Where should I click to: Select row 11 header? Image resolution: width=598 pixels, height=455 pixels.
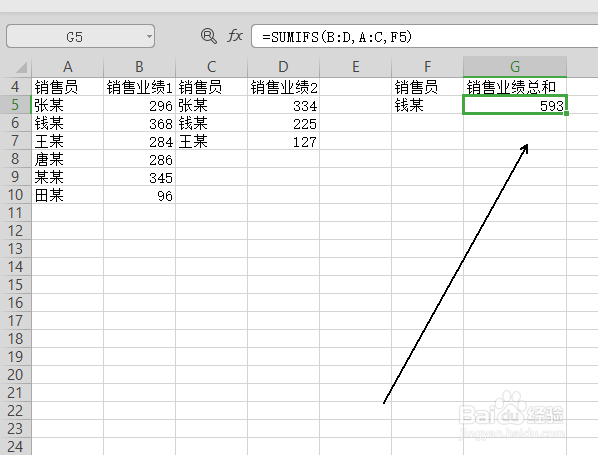pos(15,212)
